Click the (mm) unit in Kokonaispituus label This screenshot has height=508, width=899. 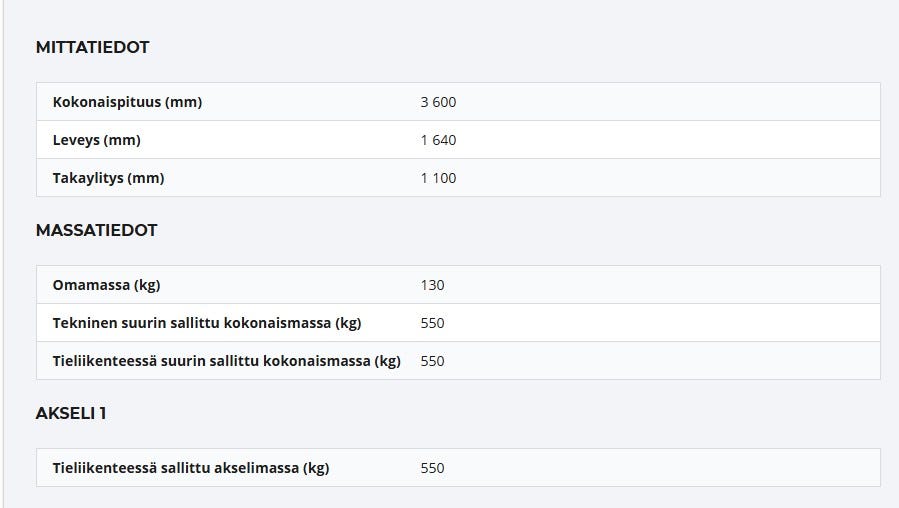[x=183, y=102]
